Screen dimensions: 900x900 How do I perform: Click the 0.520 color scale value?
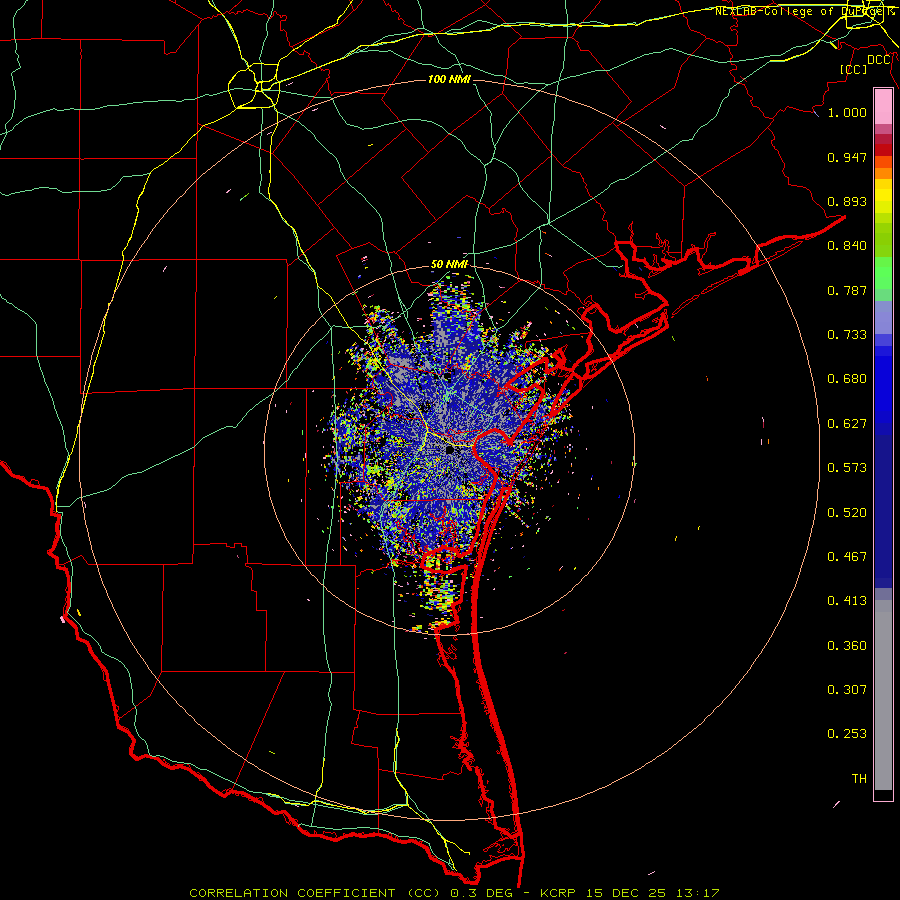[x=847, y=513]
